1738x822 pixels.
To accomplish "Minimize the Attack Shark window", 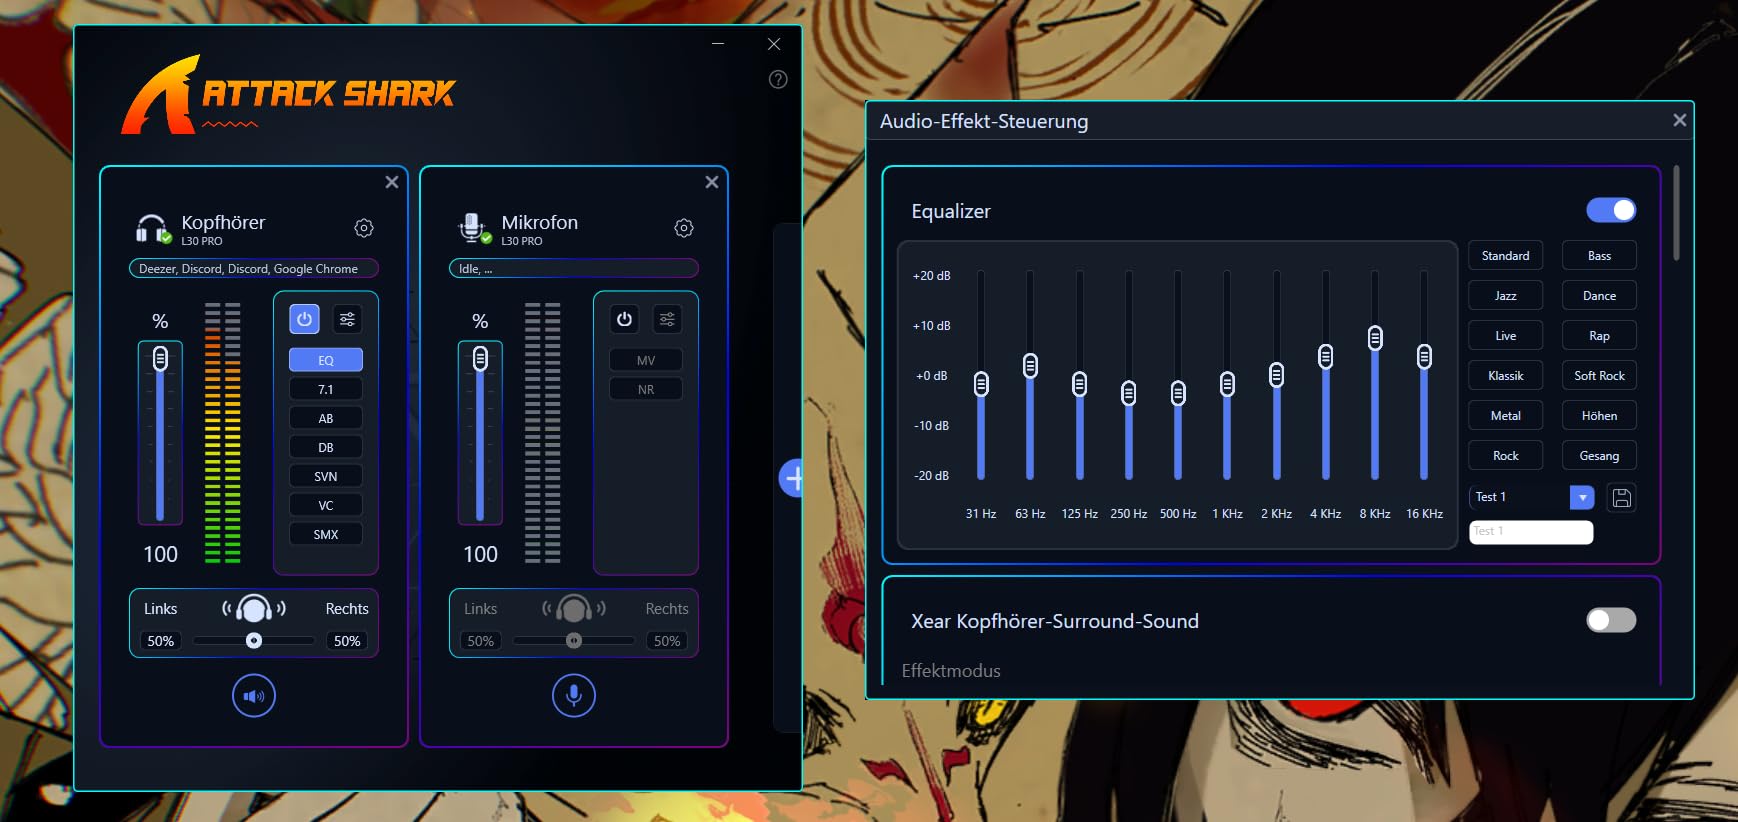I will (718, 44).
